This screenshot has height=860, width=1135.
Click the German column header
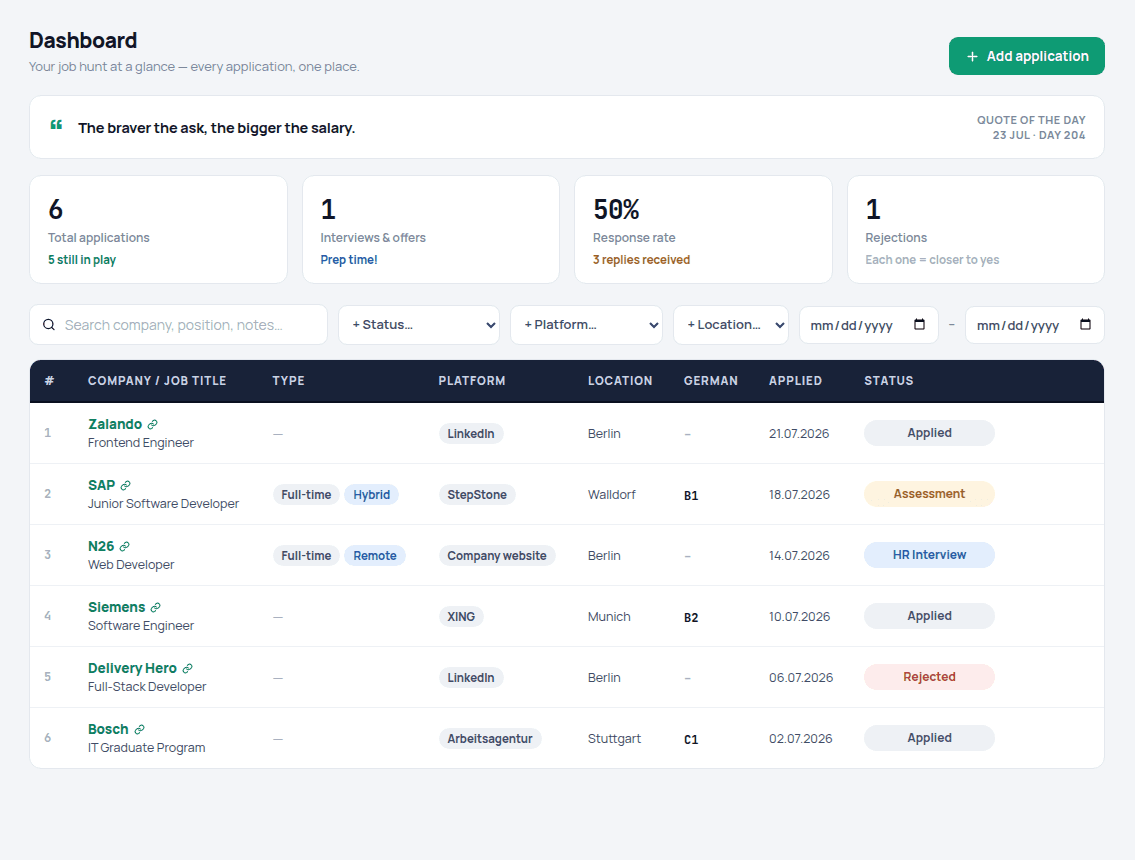pyautogui.click(x=711, y=381)
